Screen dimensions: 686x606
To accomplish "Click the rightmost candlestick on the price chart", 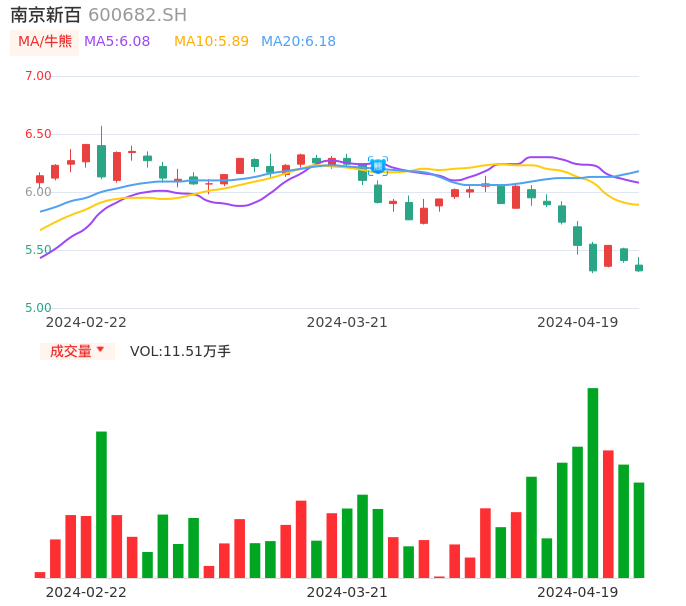I will pyautogui.click(x=639, y=267).
